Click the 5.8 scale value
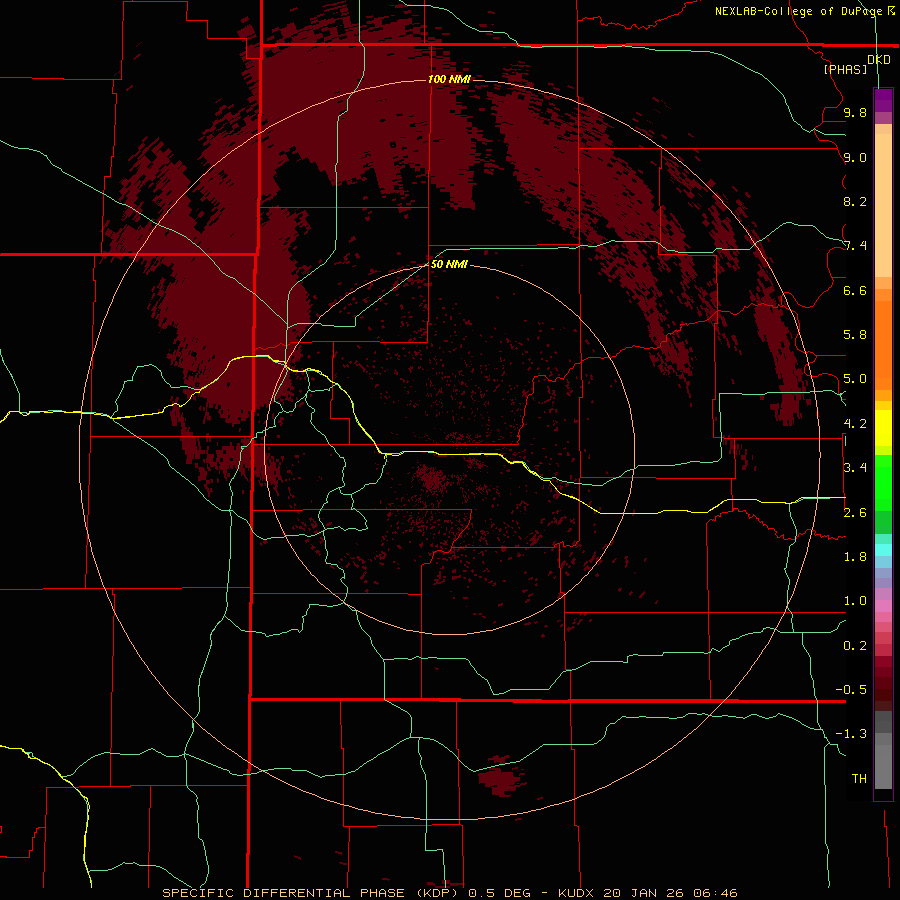This screenshot has width=900, height=900. coord(855,335)
